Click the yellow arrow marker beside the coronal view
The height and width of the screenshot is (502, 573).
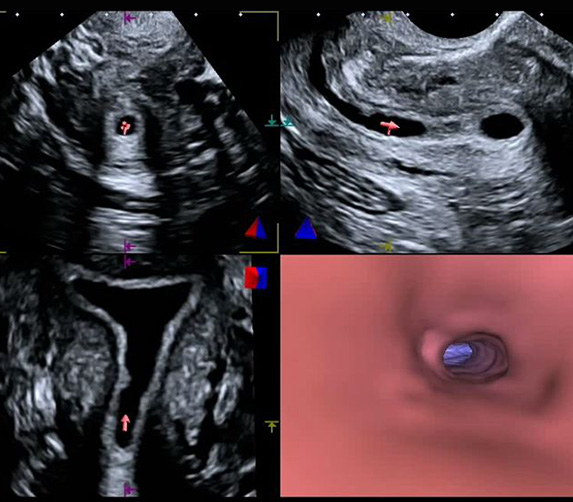click(271, 426)
